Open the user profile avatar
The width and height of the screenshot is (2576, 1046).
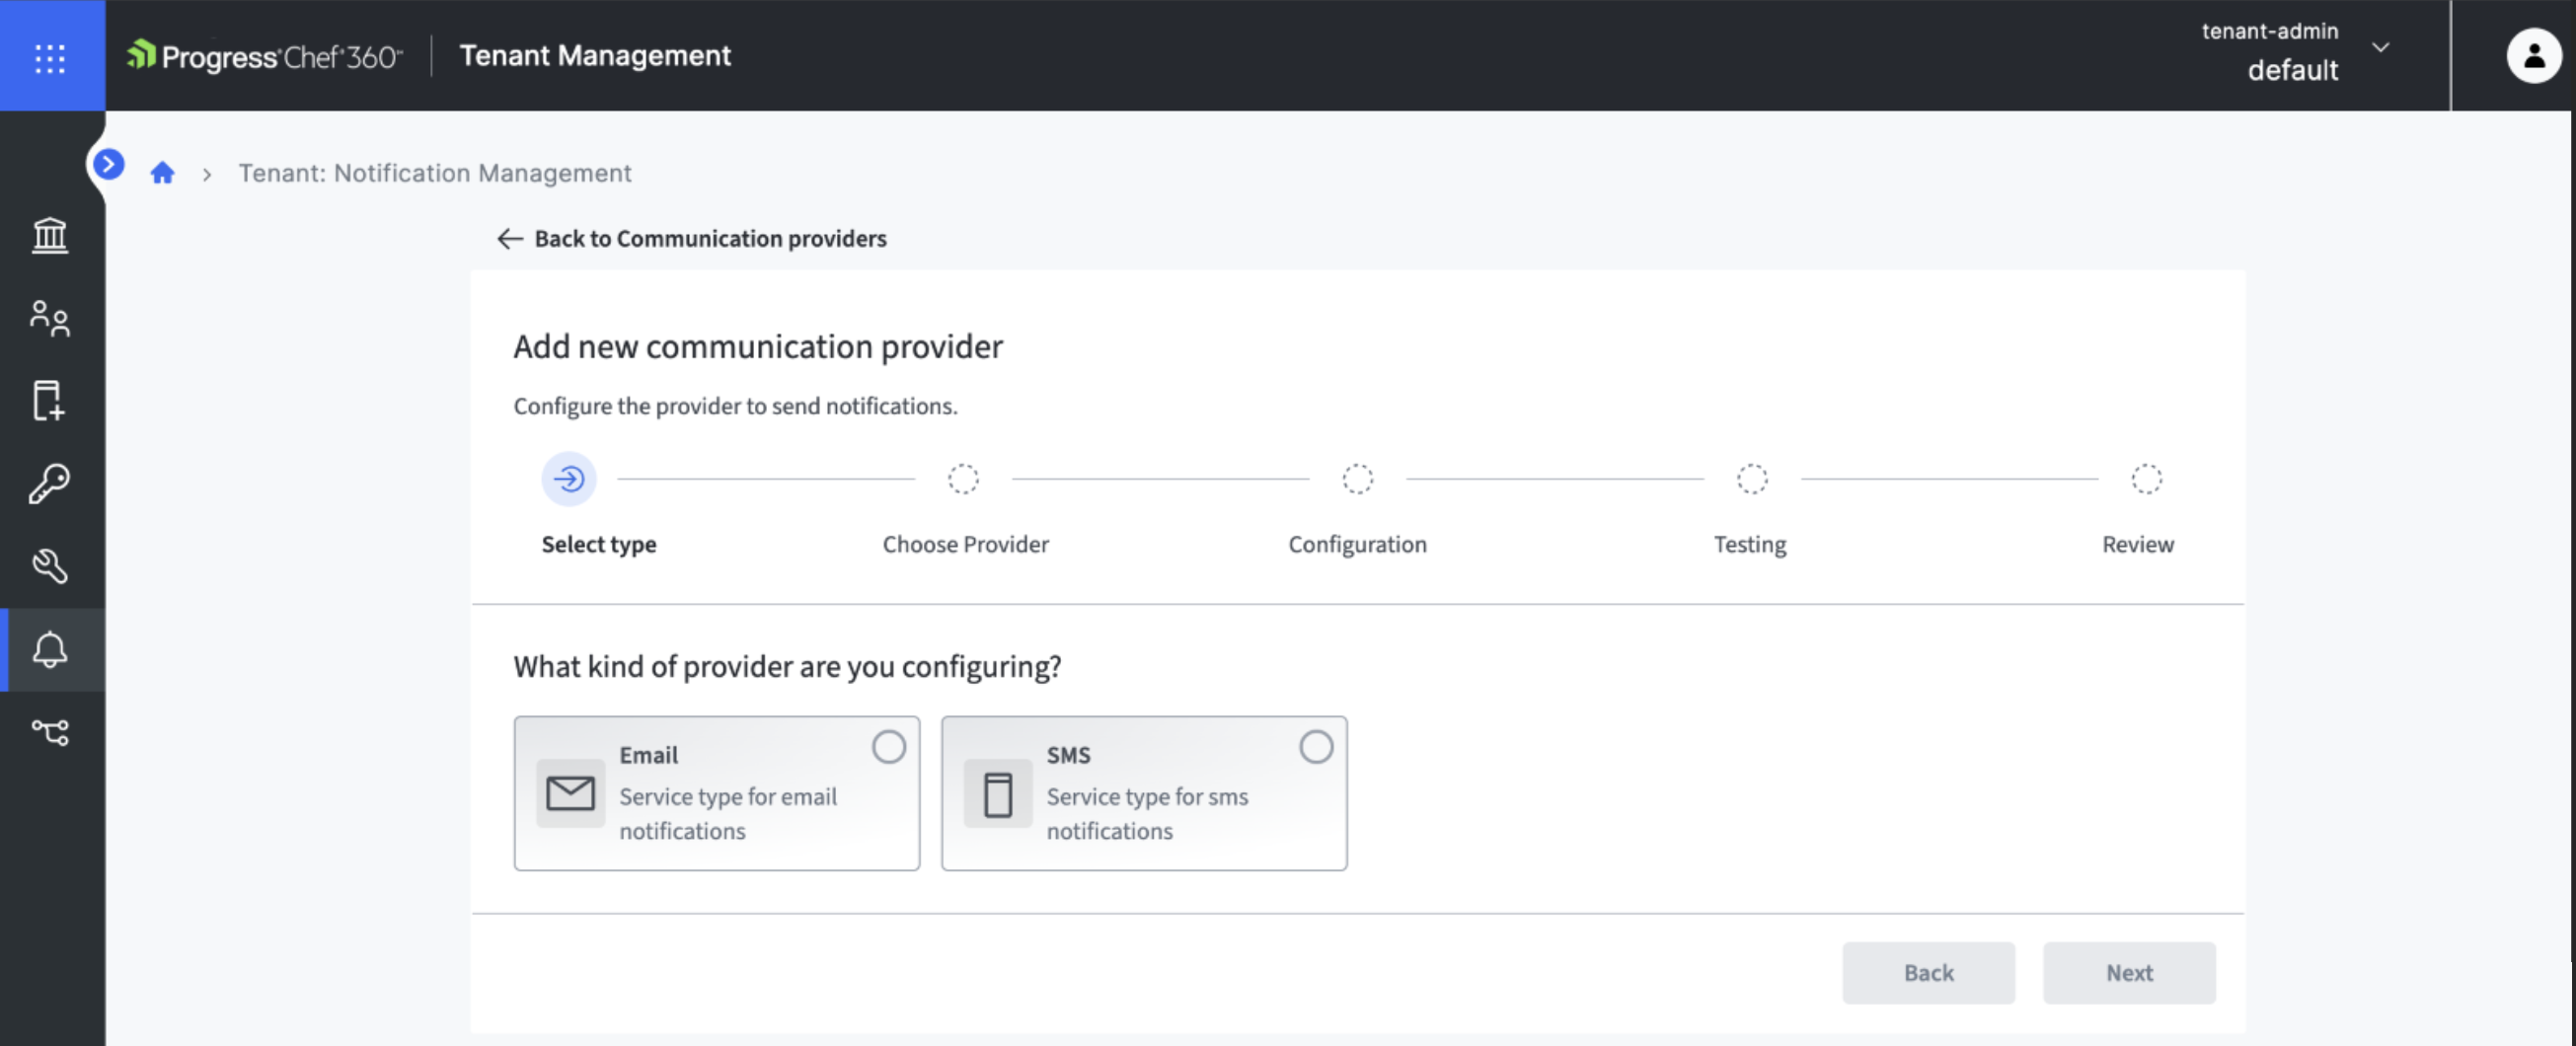pyautogui.click(x=2533, y=56)
